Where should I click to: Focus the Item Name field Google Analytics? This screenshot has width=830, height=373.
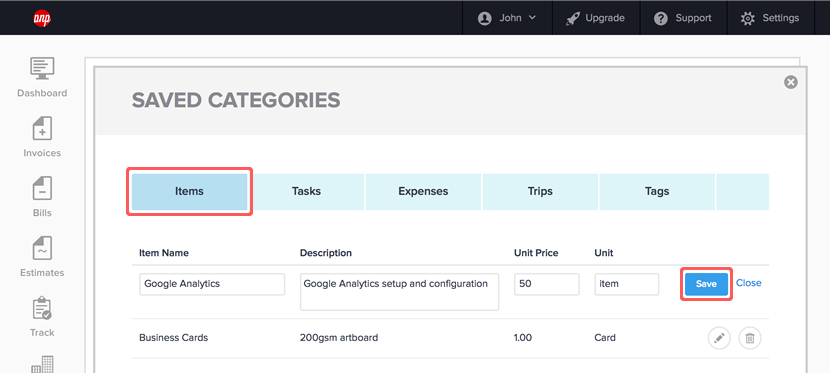pos(212,284)
